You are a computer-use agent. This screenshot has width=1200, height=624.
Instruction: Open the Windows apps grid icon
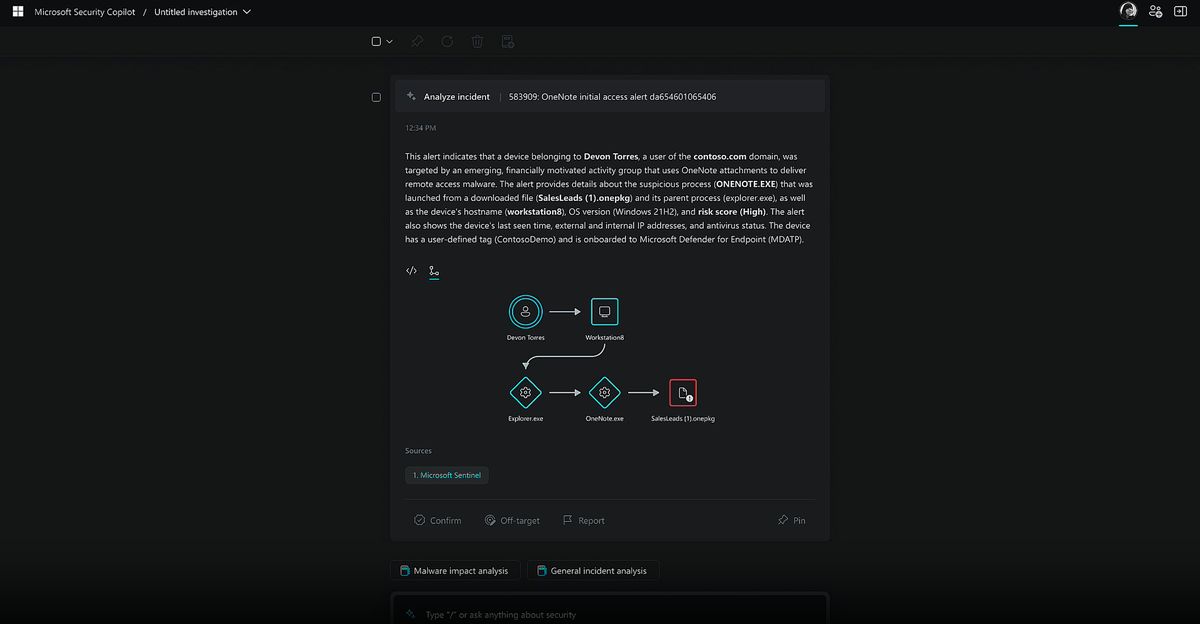coord(18,12)
